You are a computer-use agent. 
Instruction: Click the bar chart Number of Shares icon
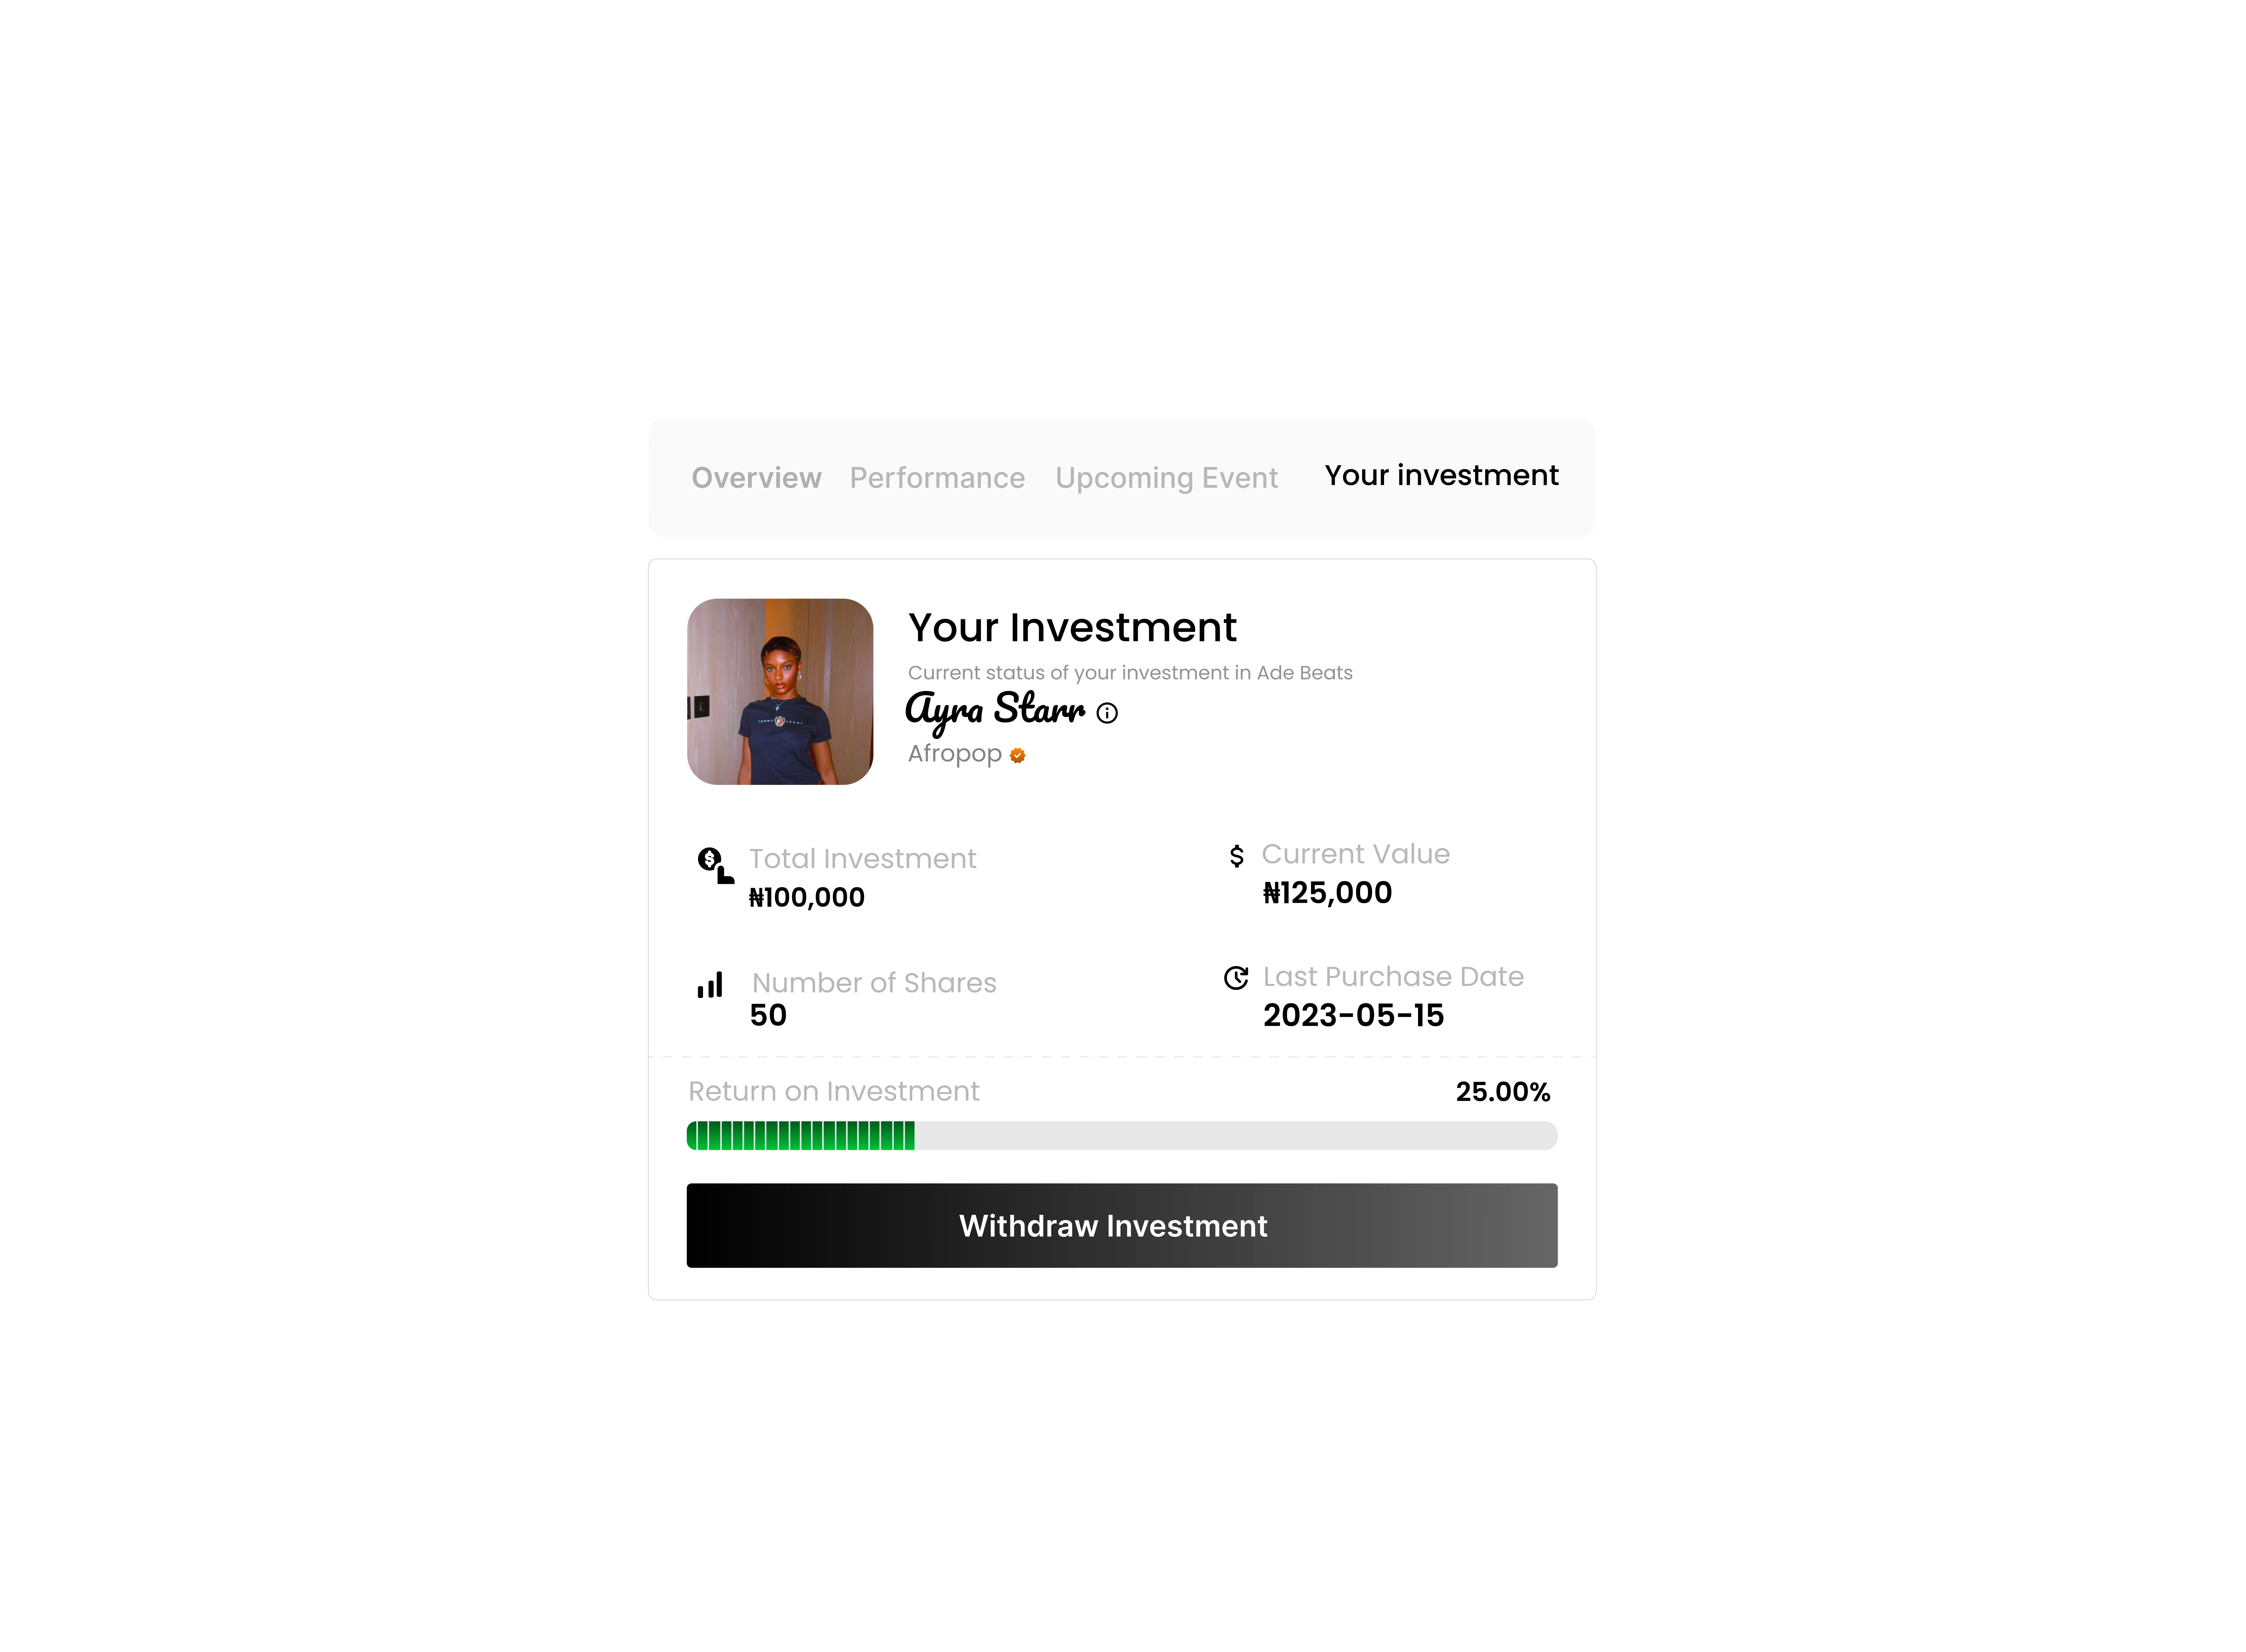[x=710, y=985]
